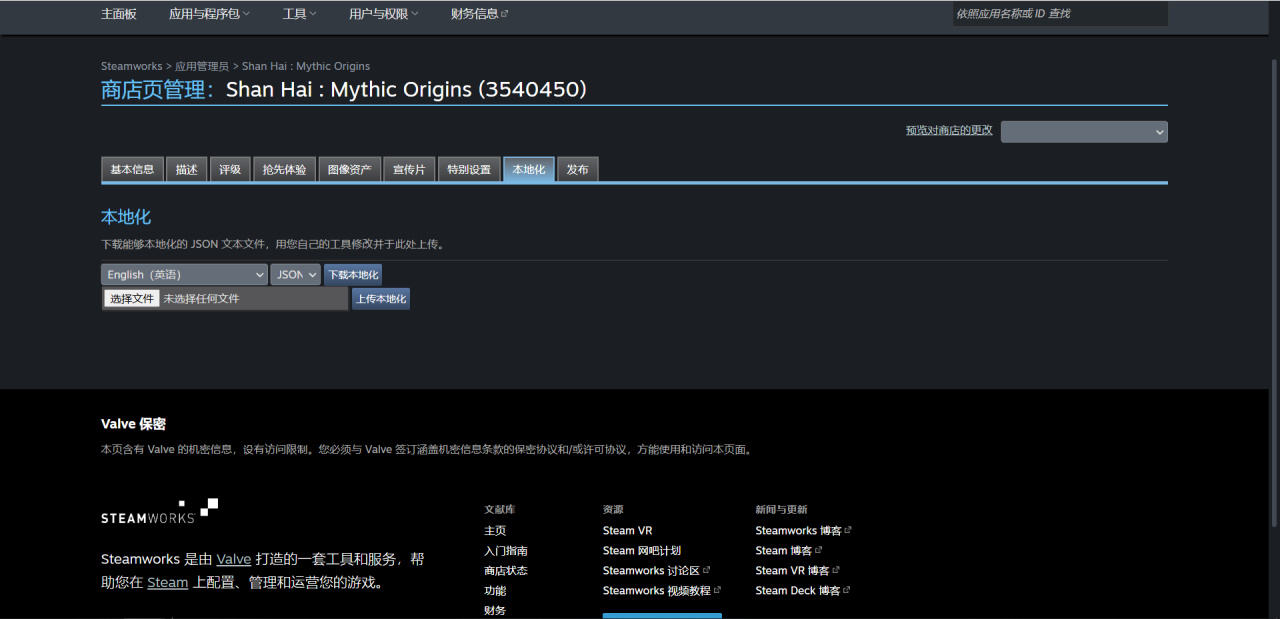This screenshot has height=619, width=1280.
Task: Click the 预览对商店的更改 label link
Action: pyautogui.click(x=949, y=130)
